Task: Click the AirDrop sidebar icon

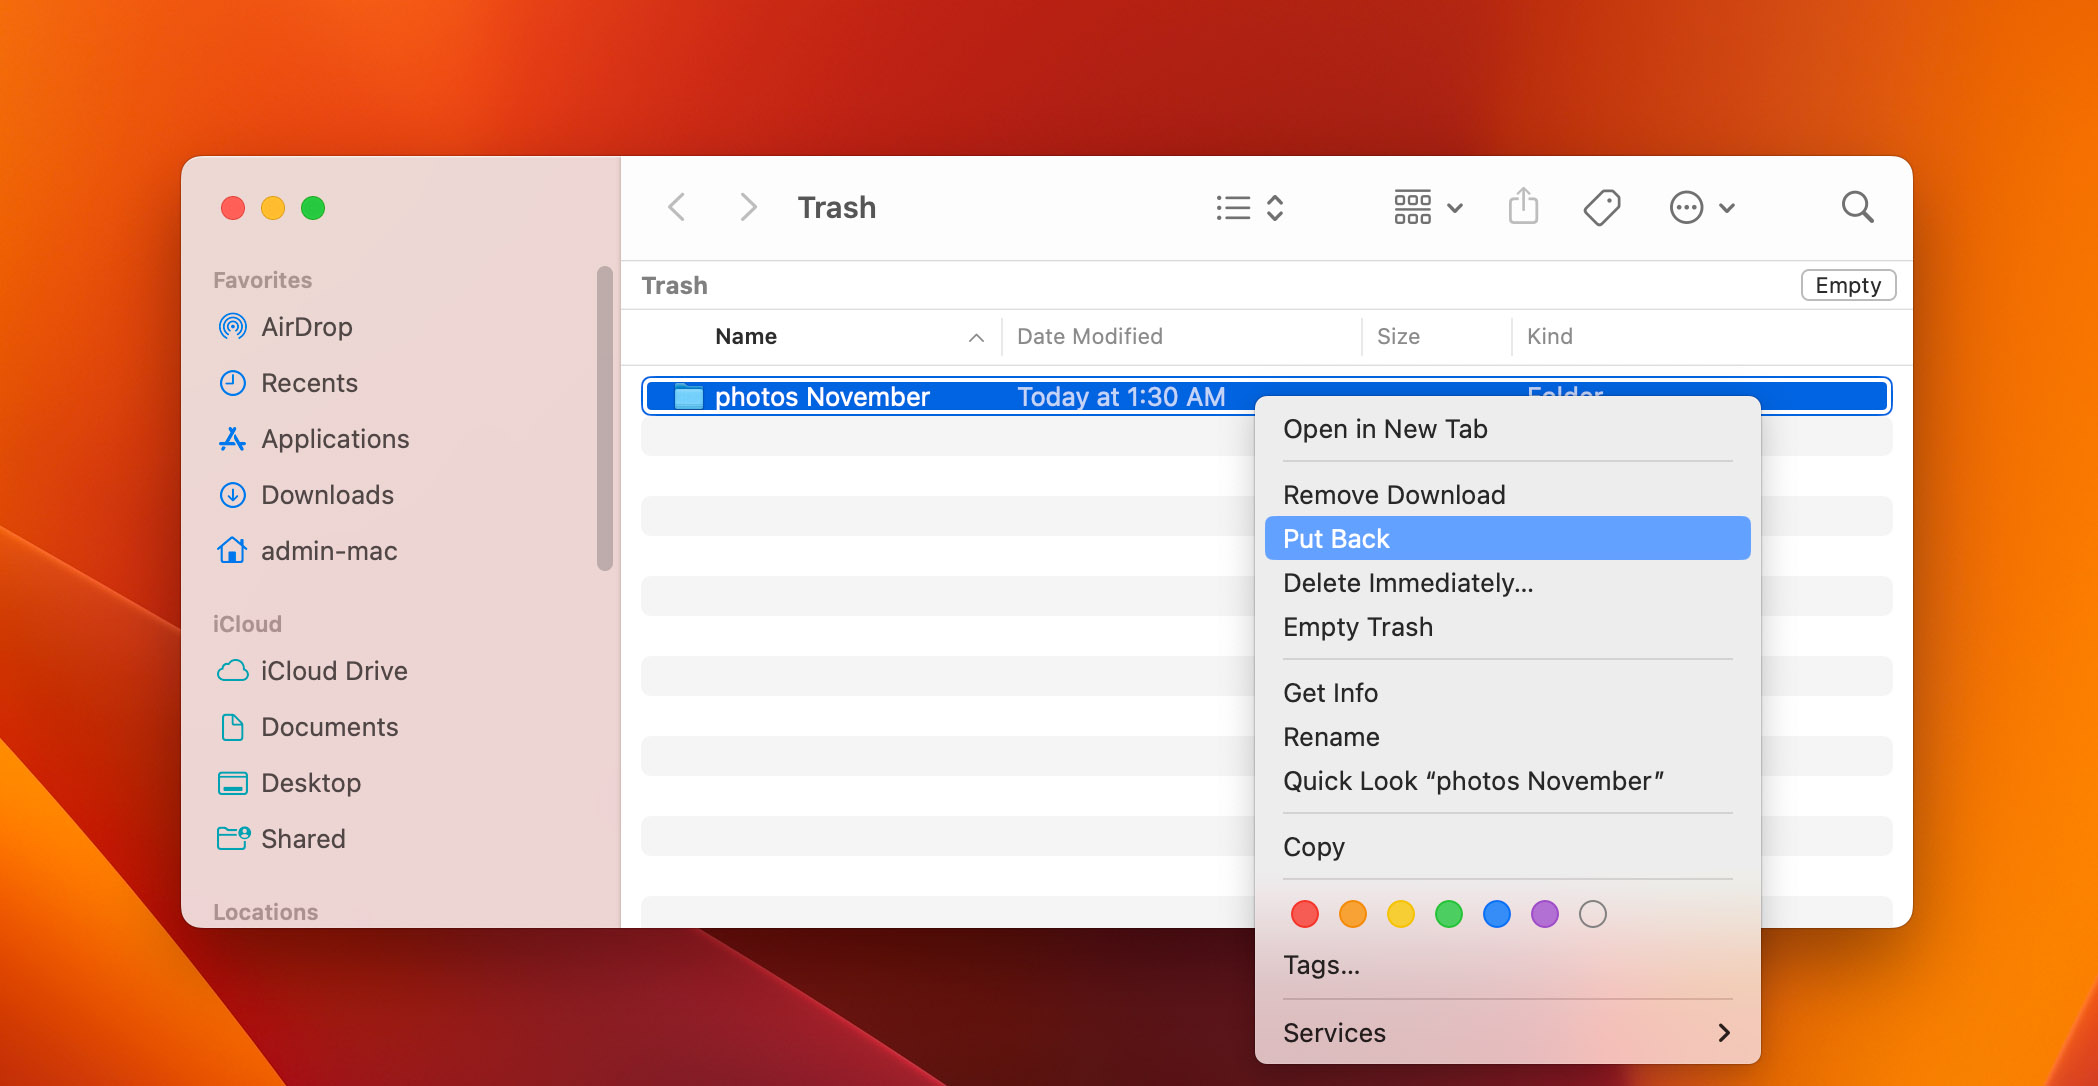Action: [x=232, y=326]
